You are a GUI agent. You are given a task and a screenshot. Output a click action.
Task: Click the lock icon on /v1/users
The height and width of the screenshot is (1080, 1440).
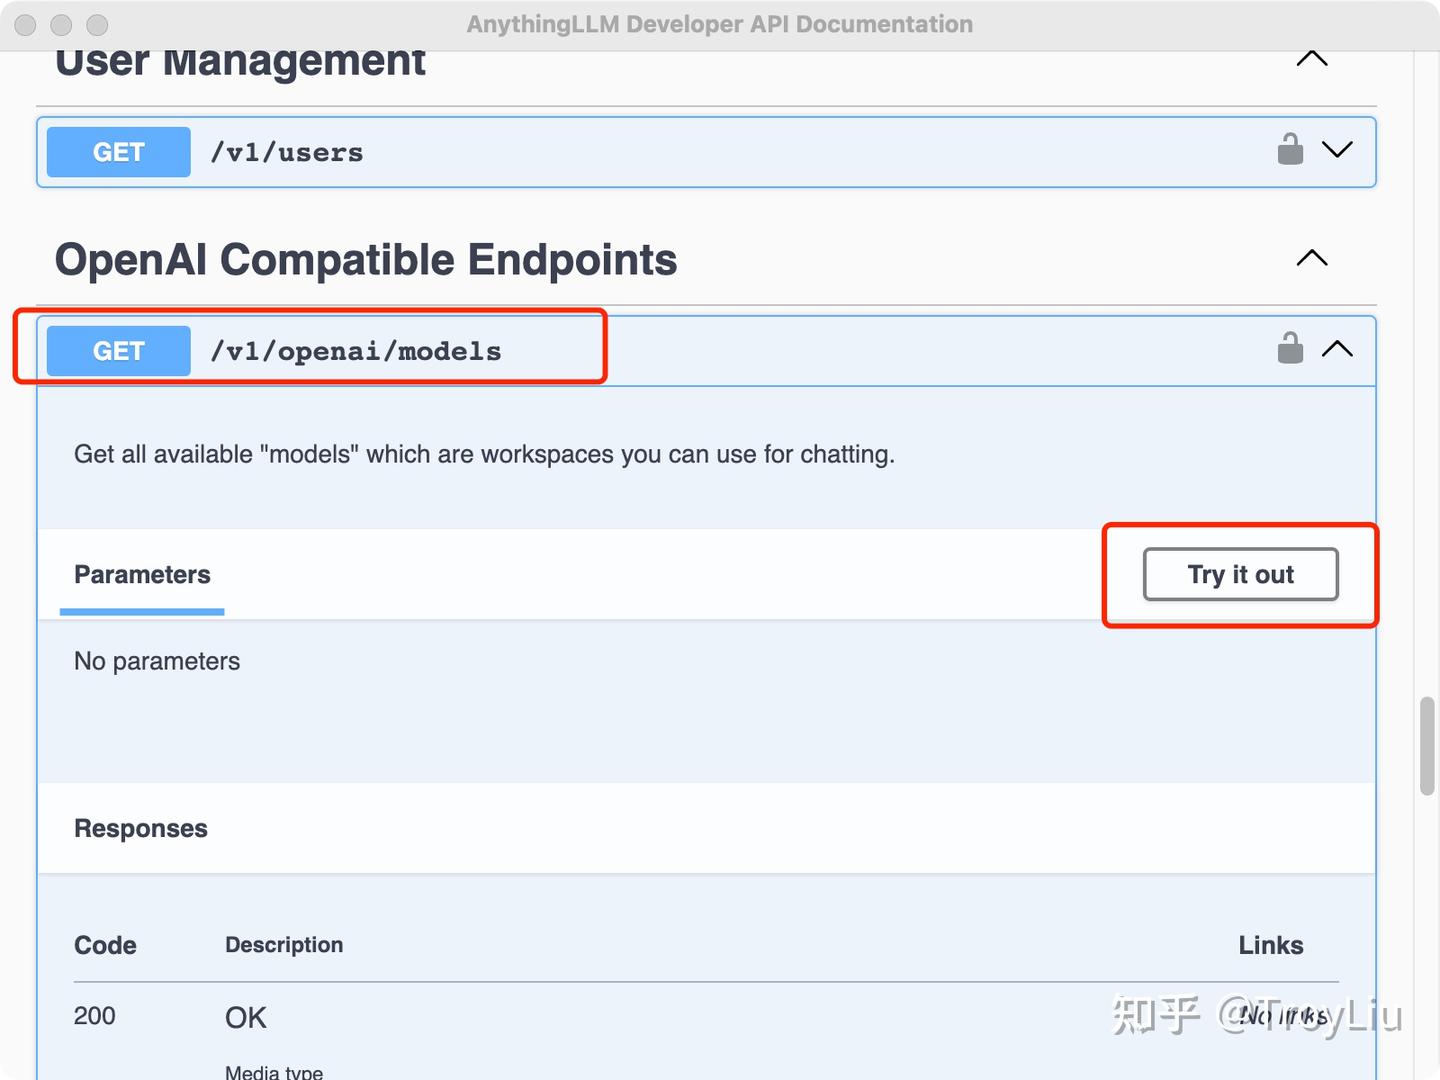click(1290, 150)
